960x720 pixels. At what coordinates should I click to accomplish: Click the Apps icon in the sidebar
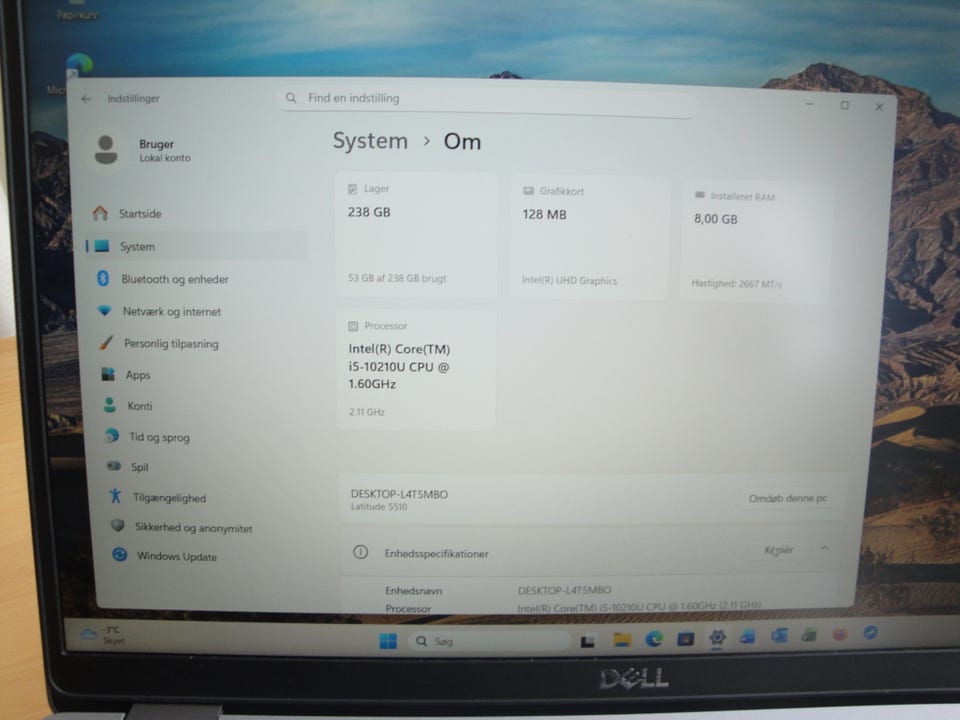coord(108,373)
